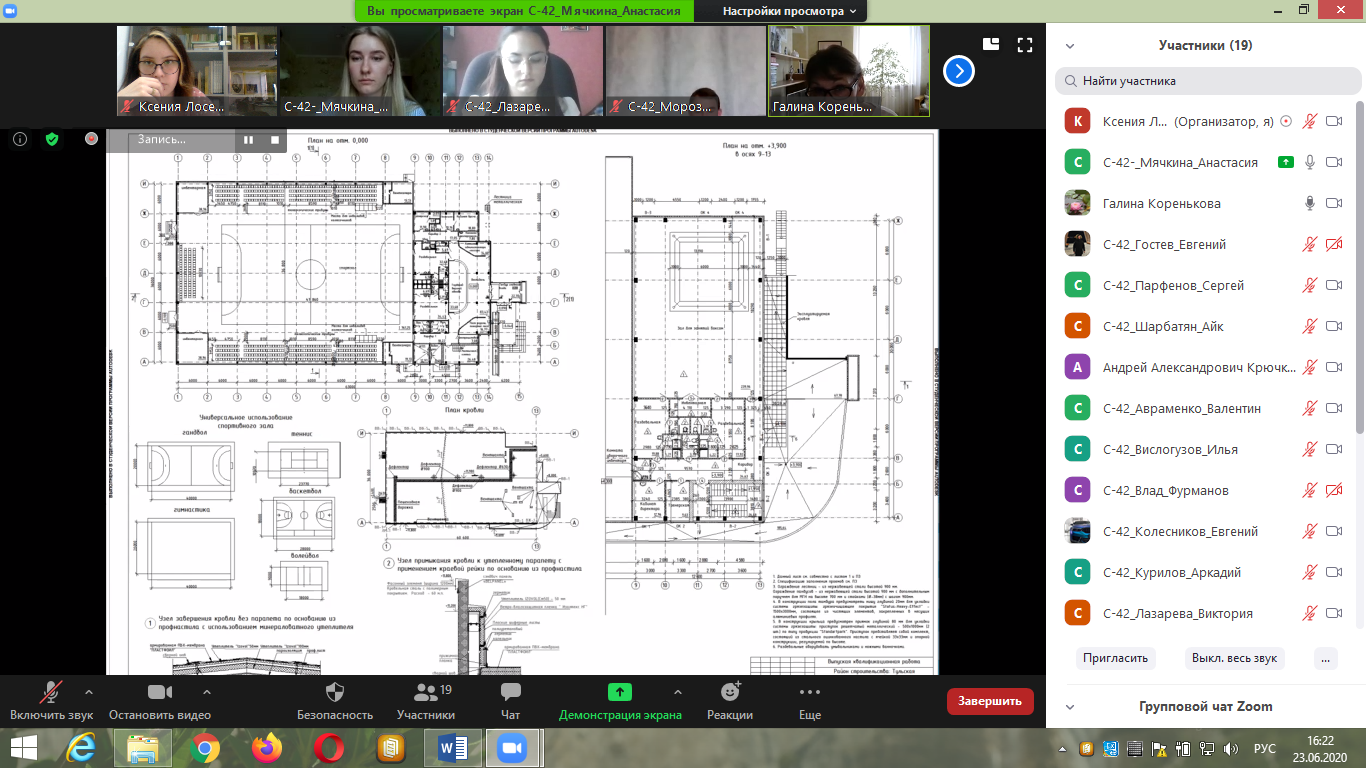Viewport: 1366px width, 768px height.
Task: Open Участники panel from toolbar
Action: pyautogui.click(x=426, y=701)
